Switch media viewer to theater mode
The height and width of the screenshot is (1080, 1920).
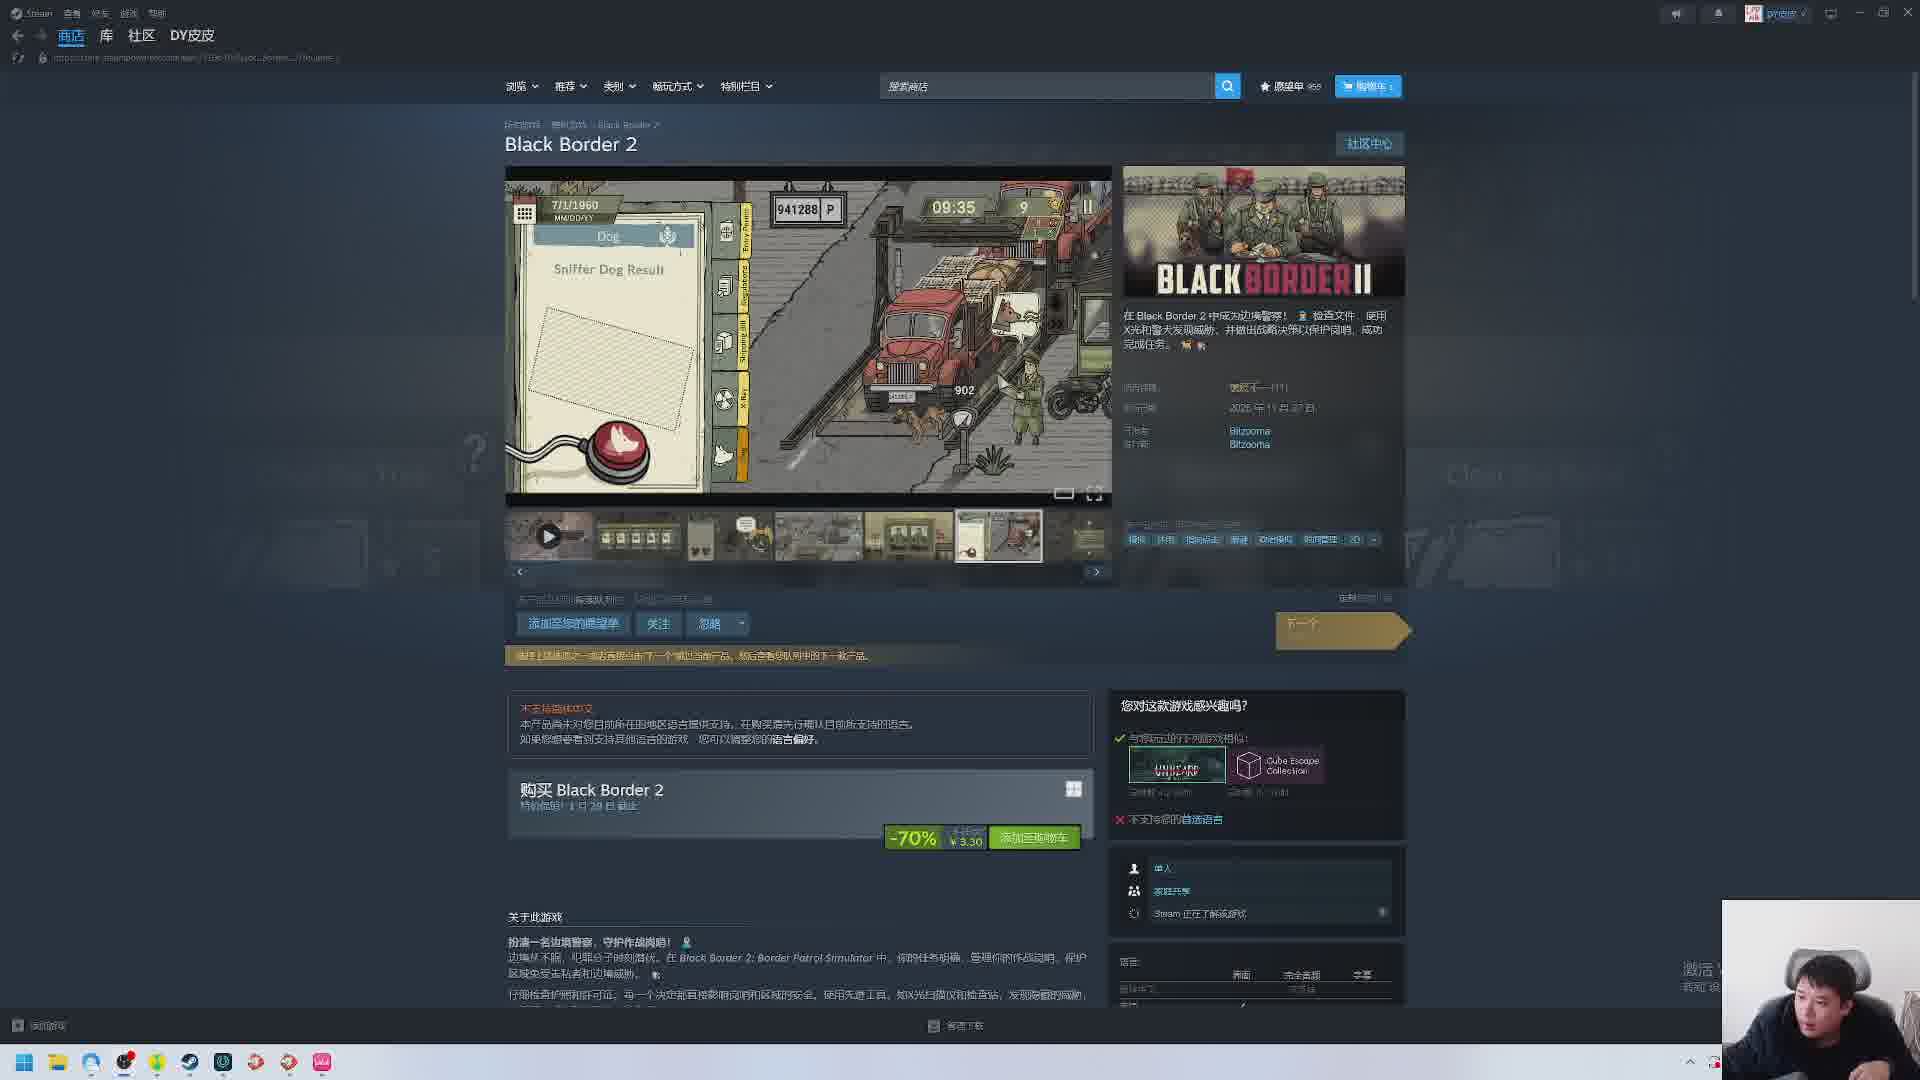coord(1064,494)
